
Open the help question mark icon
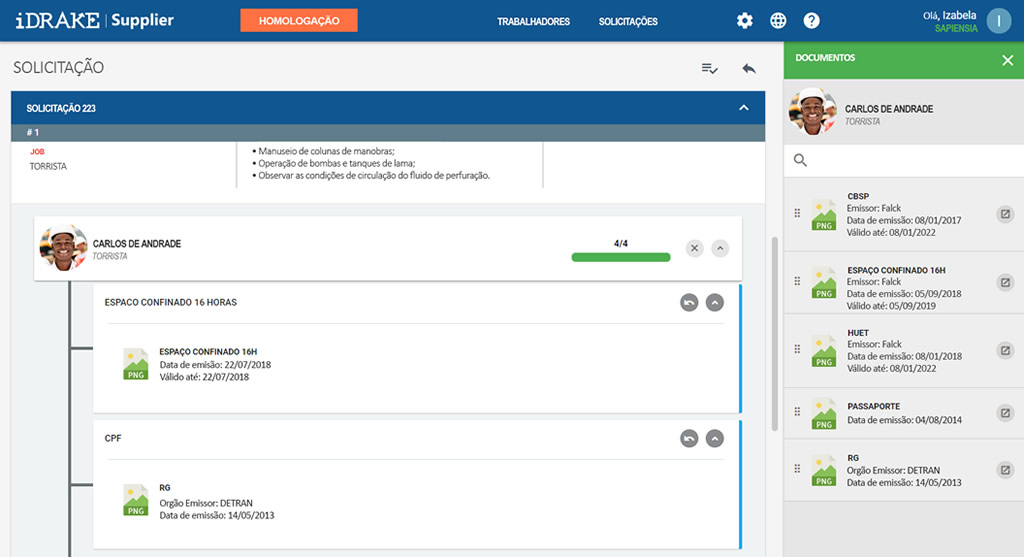pyautogui.click(x=811, y=21)
